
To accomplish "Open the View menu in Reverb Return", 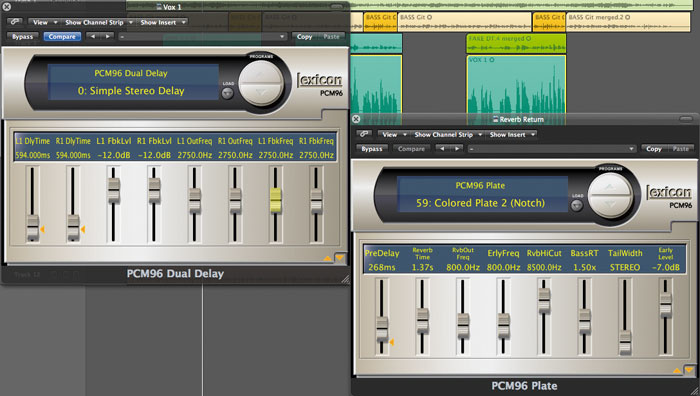I will tap(393, 134).
